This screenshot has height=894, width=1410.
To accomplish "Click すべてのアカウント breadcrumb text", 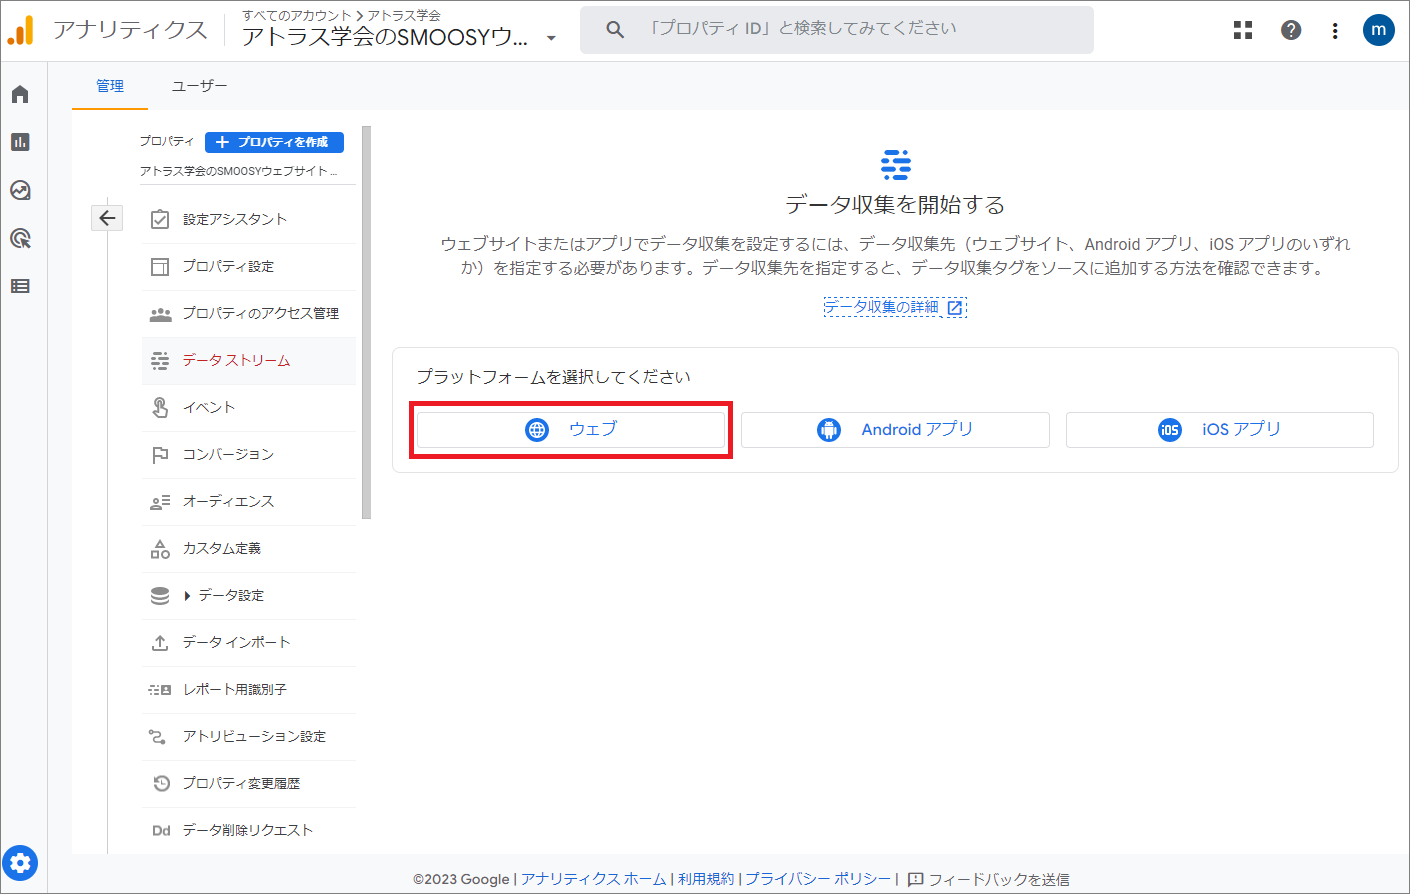I will pyautogui.click(x=297, y=15).
